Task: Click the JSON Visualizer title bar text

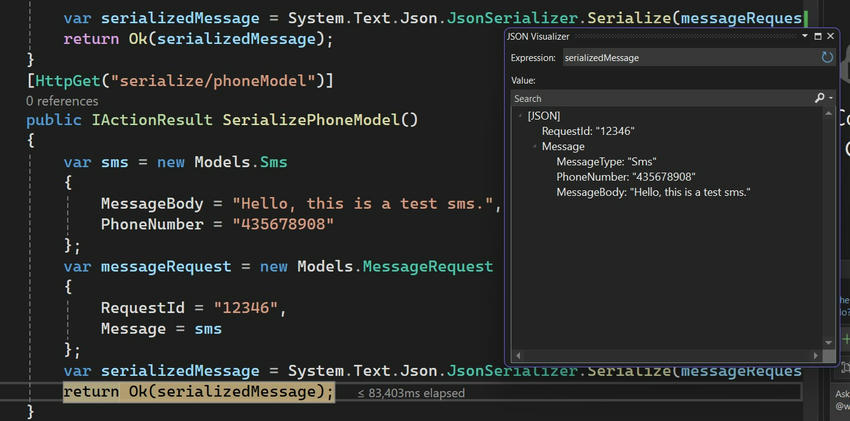Action: (x=538, y=36)
